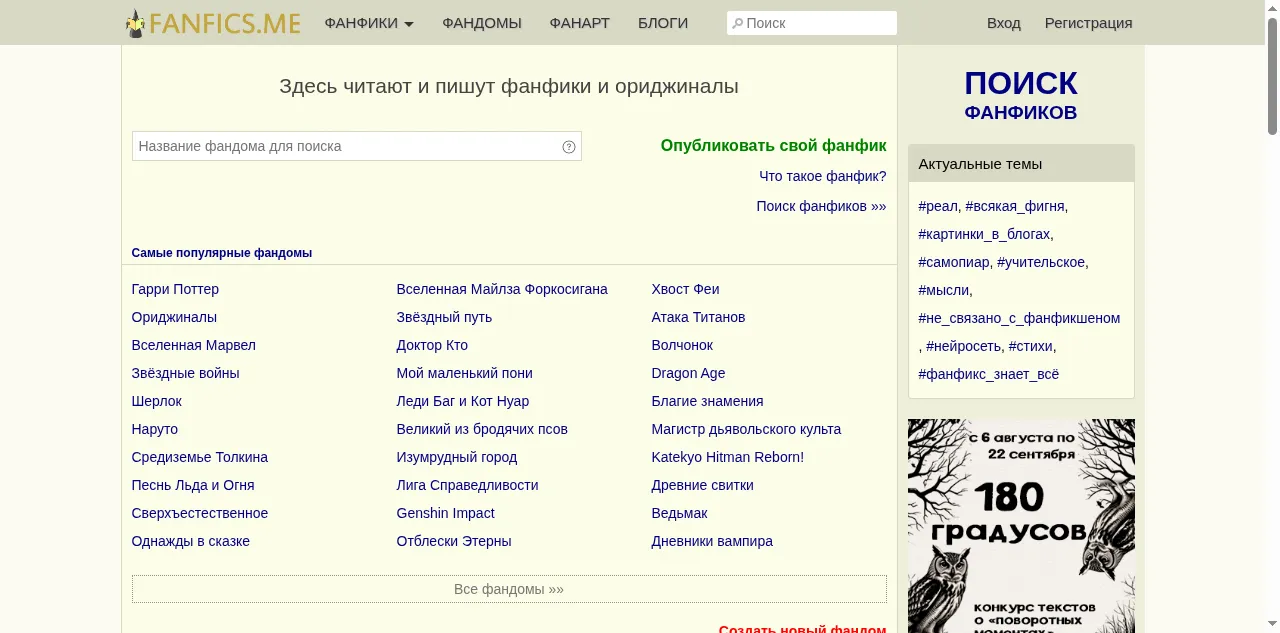Open the Благие знамения fandom
Image resolution: width=1280 pixels, height=633 pixels.
707,401
